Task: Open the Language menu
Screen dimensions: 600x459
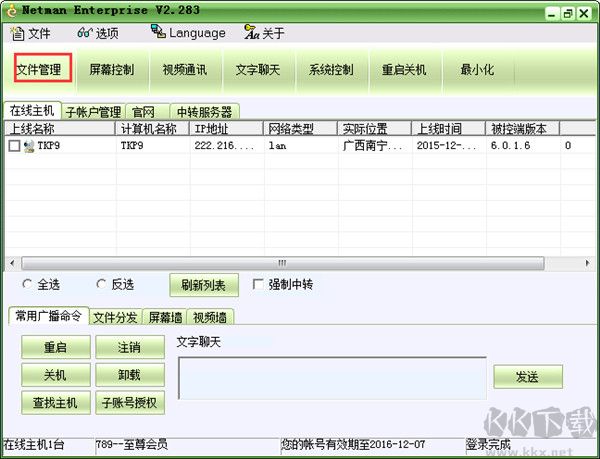Action: (188, 33)
